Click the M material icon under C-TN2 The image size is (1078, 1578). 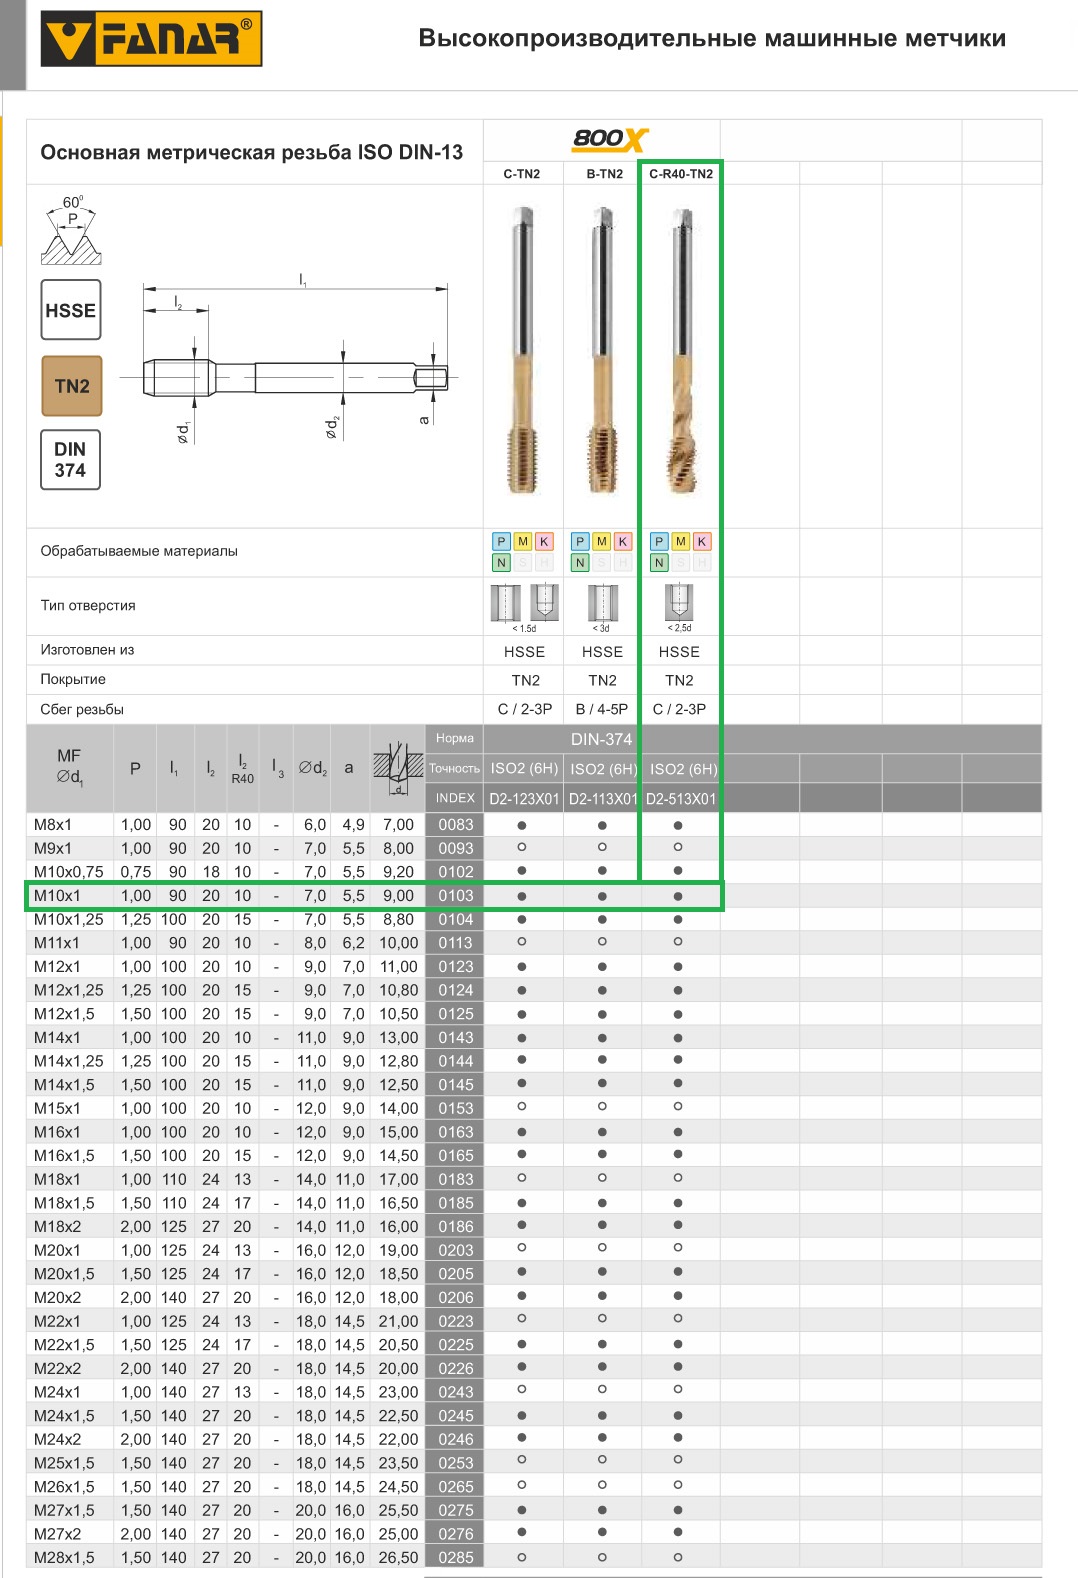tap(523, 541)
